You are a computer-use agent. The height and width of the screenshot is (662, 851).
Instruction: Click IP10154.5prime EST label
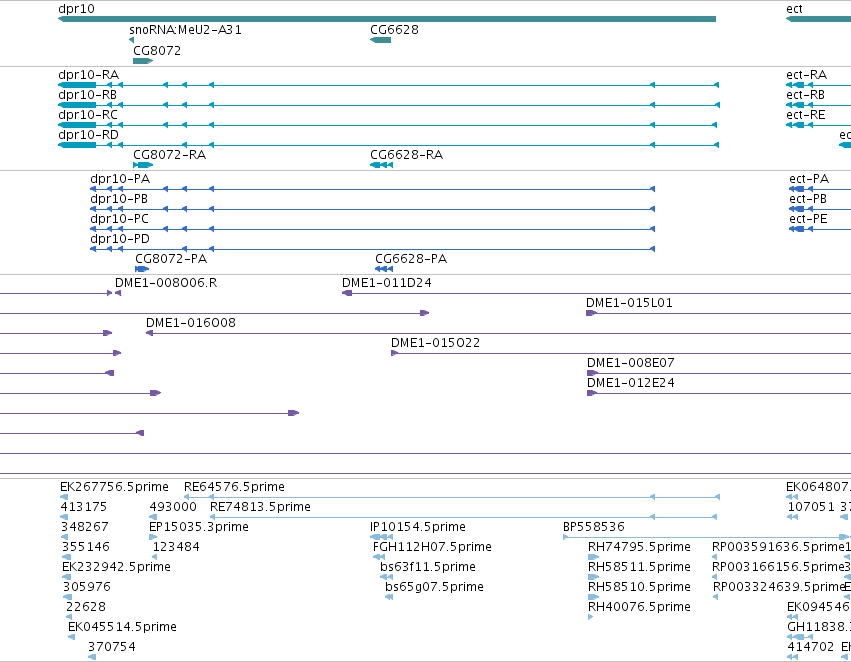click(418, 527)
